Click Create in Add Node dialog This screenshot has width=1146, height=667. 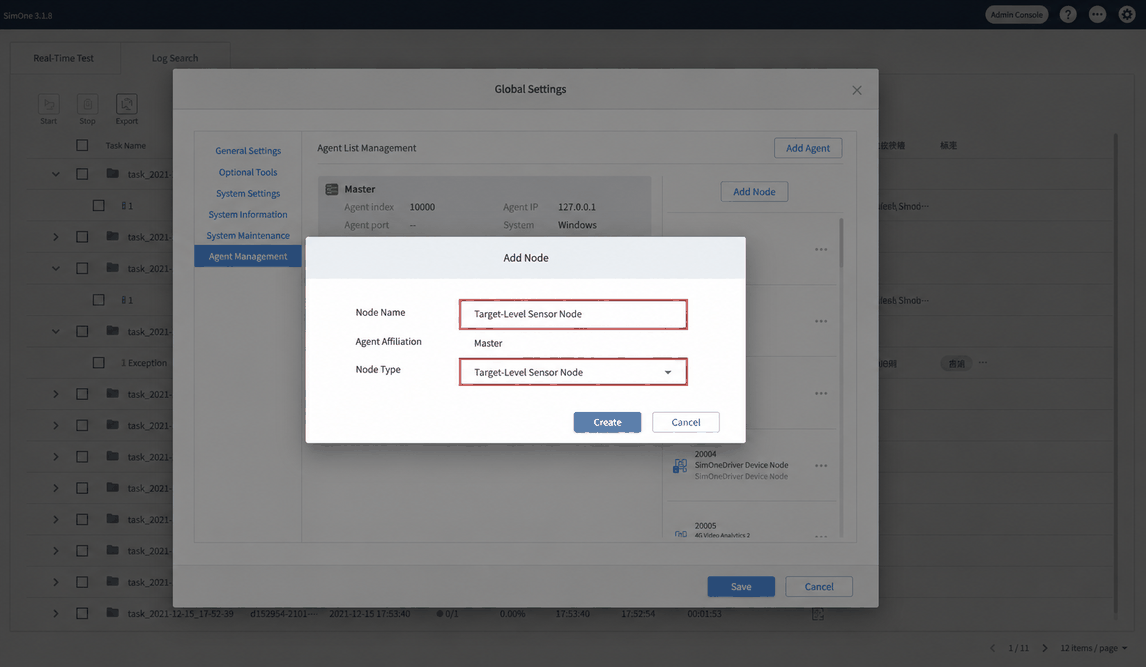(x=607, y=422)
